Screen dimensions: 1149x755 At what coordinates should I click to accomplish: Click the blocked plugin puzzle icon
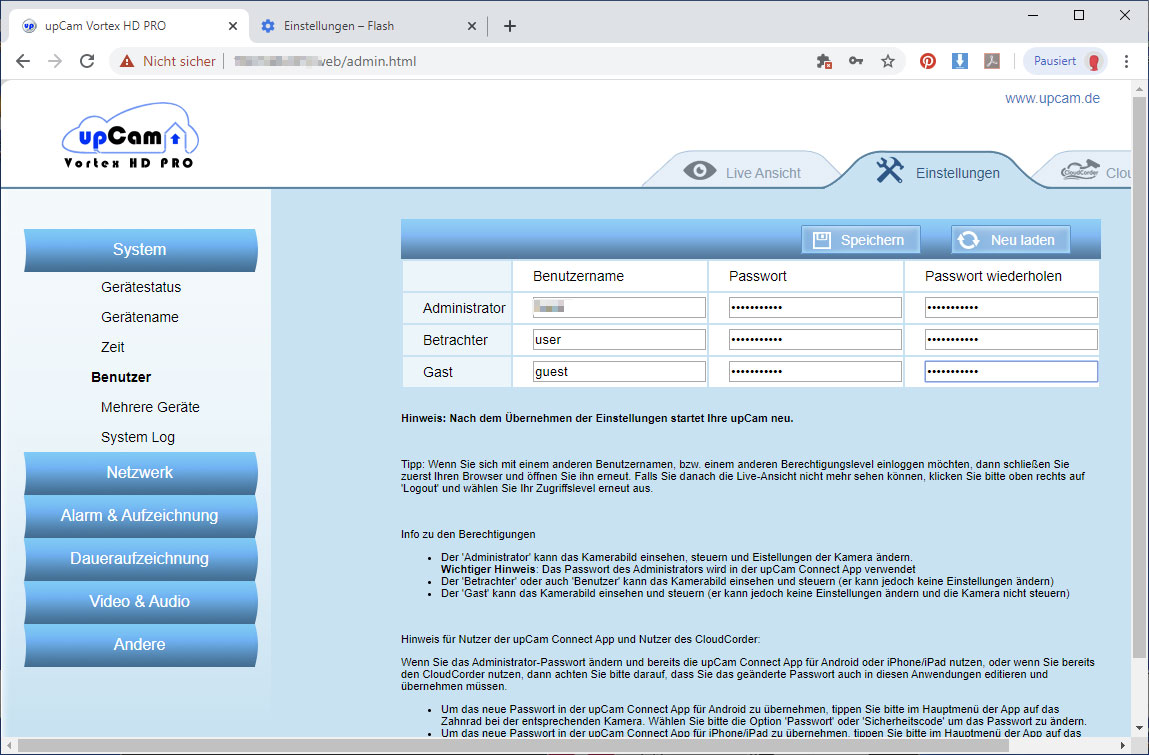pos(824,62)
